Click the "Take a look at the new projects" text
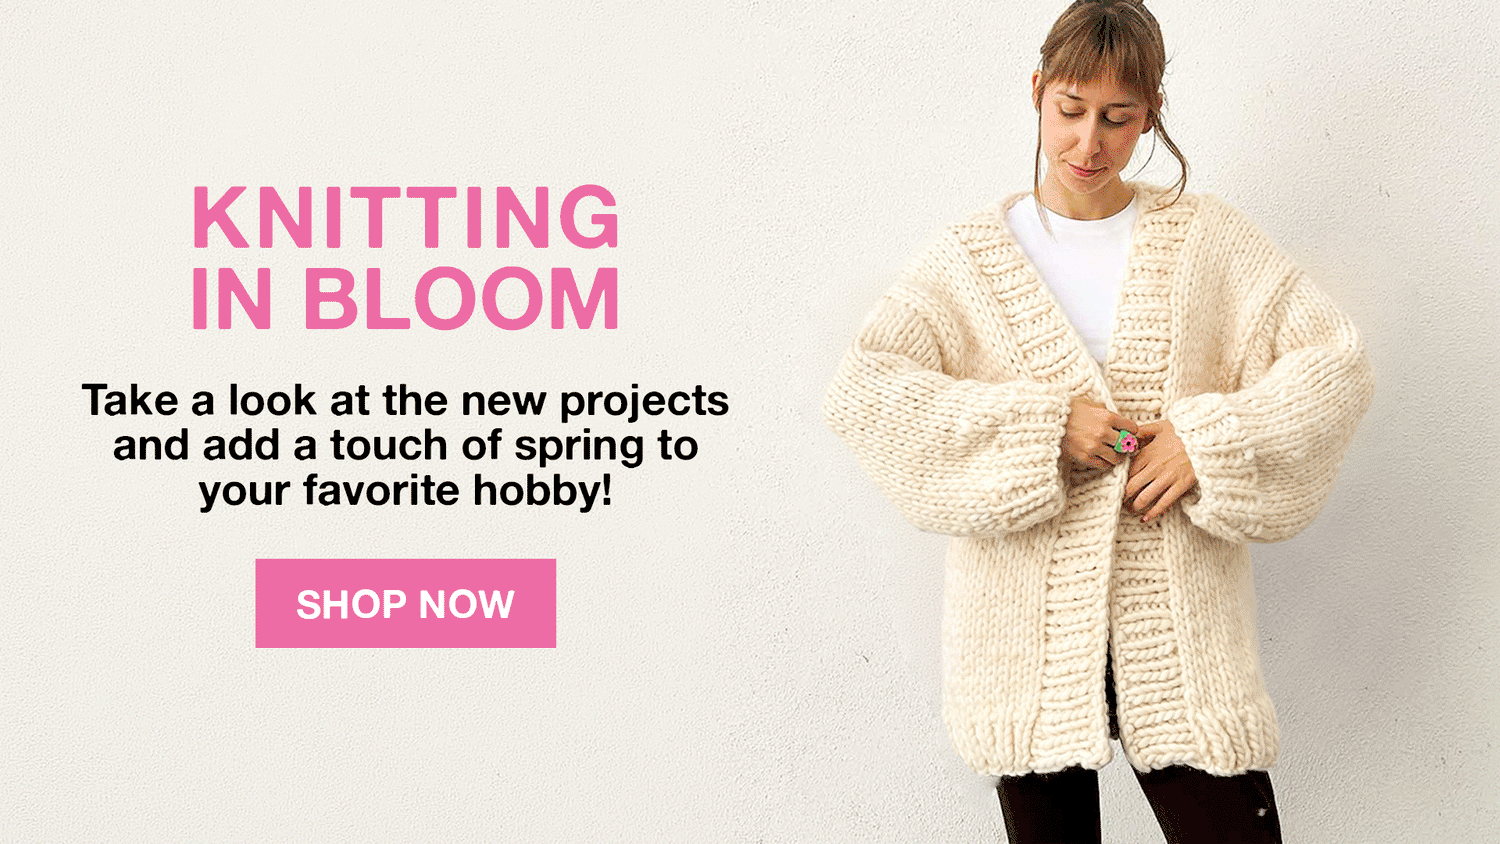The width and height of the screenshot is (1500, 844). tap(405, 402)
